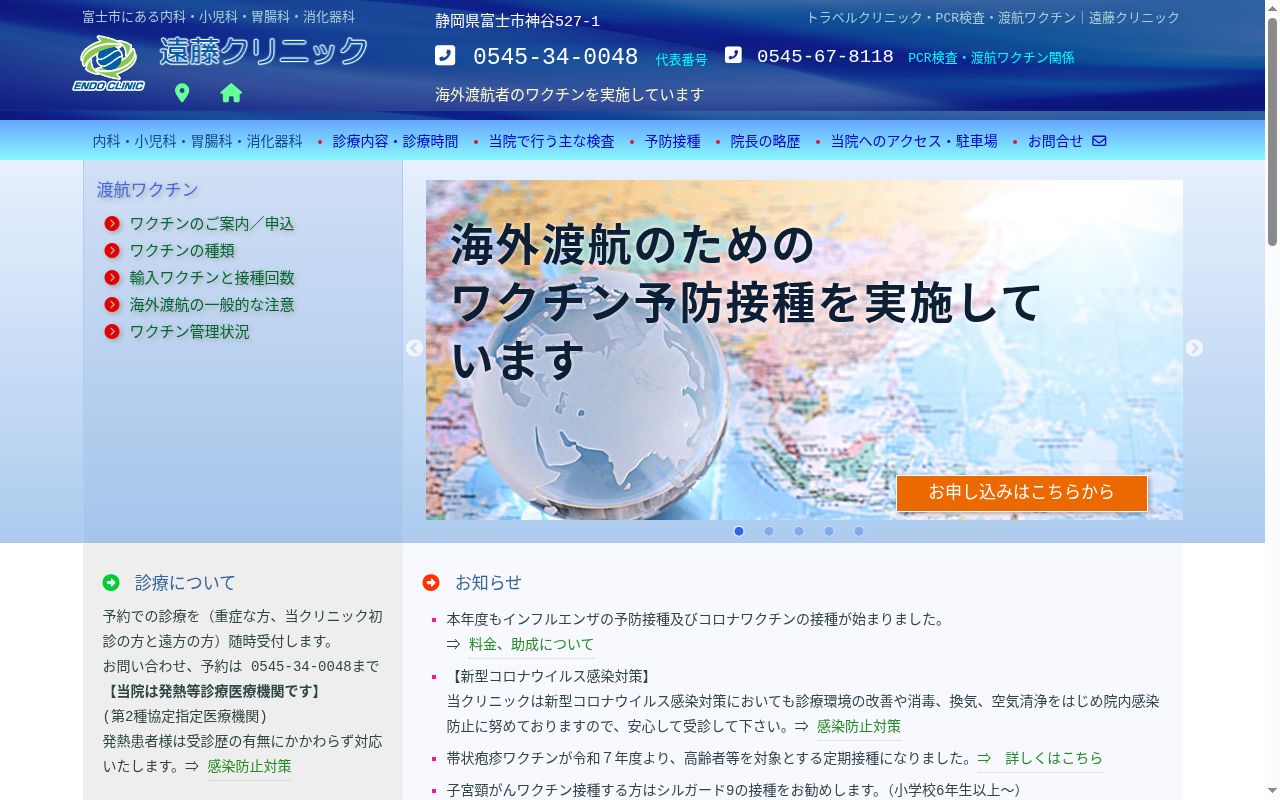Open 感染防止対策 link in お知らせ section

(858, 726)
